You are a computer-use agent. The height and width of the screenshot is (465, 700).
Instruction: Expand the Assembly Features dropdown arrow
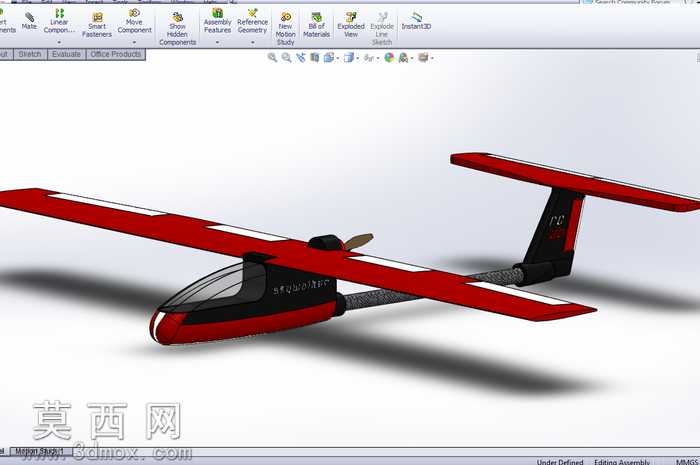pos(217,42)
